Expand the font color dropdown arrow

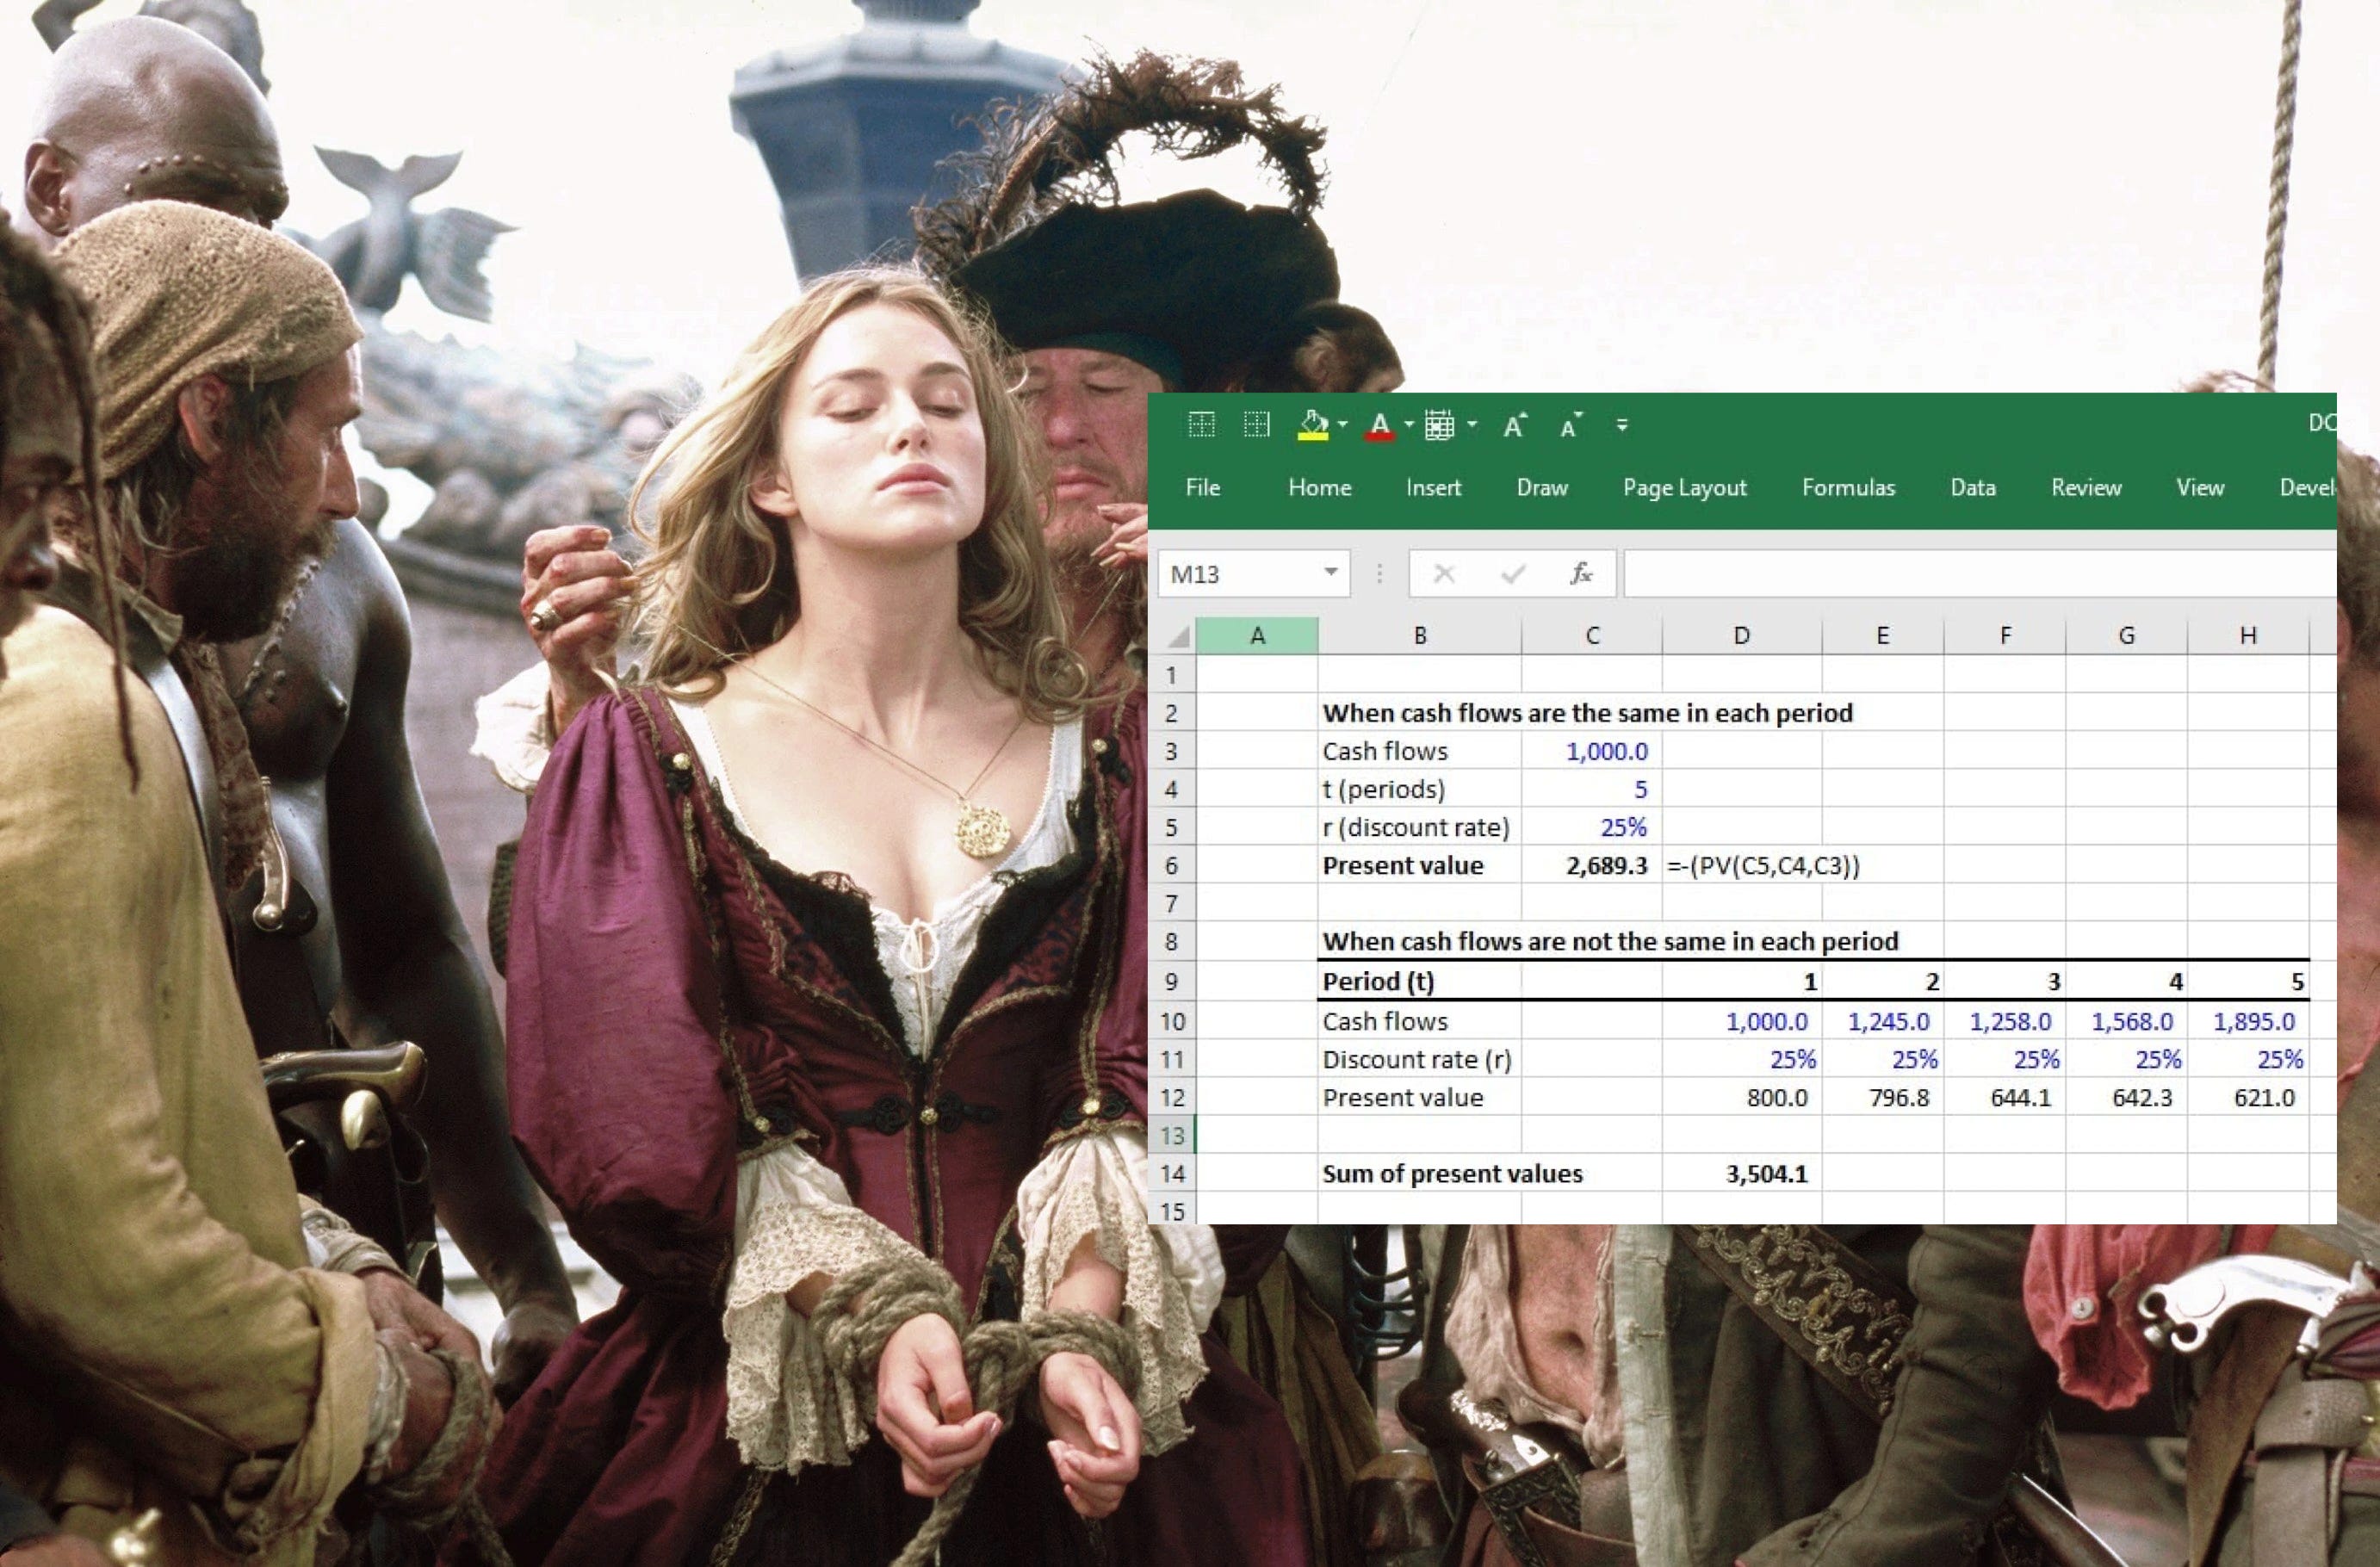1409,425
